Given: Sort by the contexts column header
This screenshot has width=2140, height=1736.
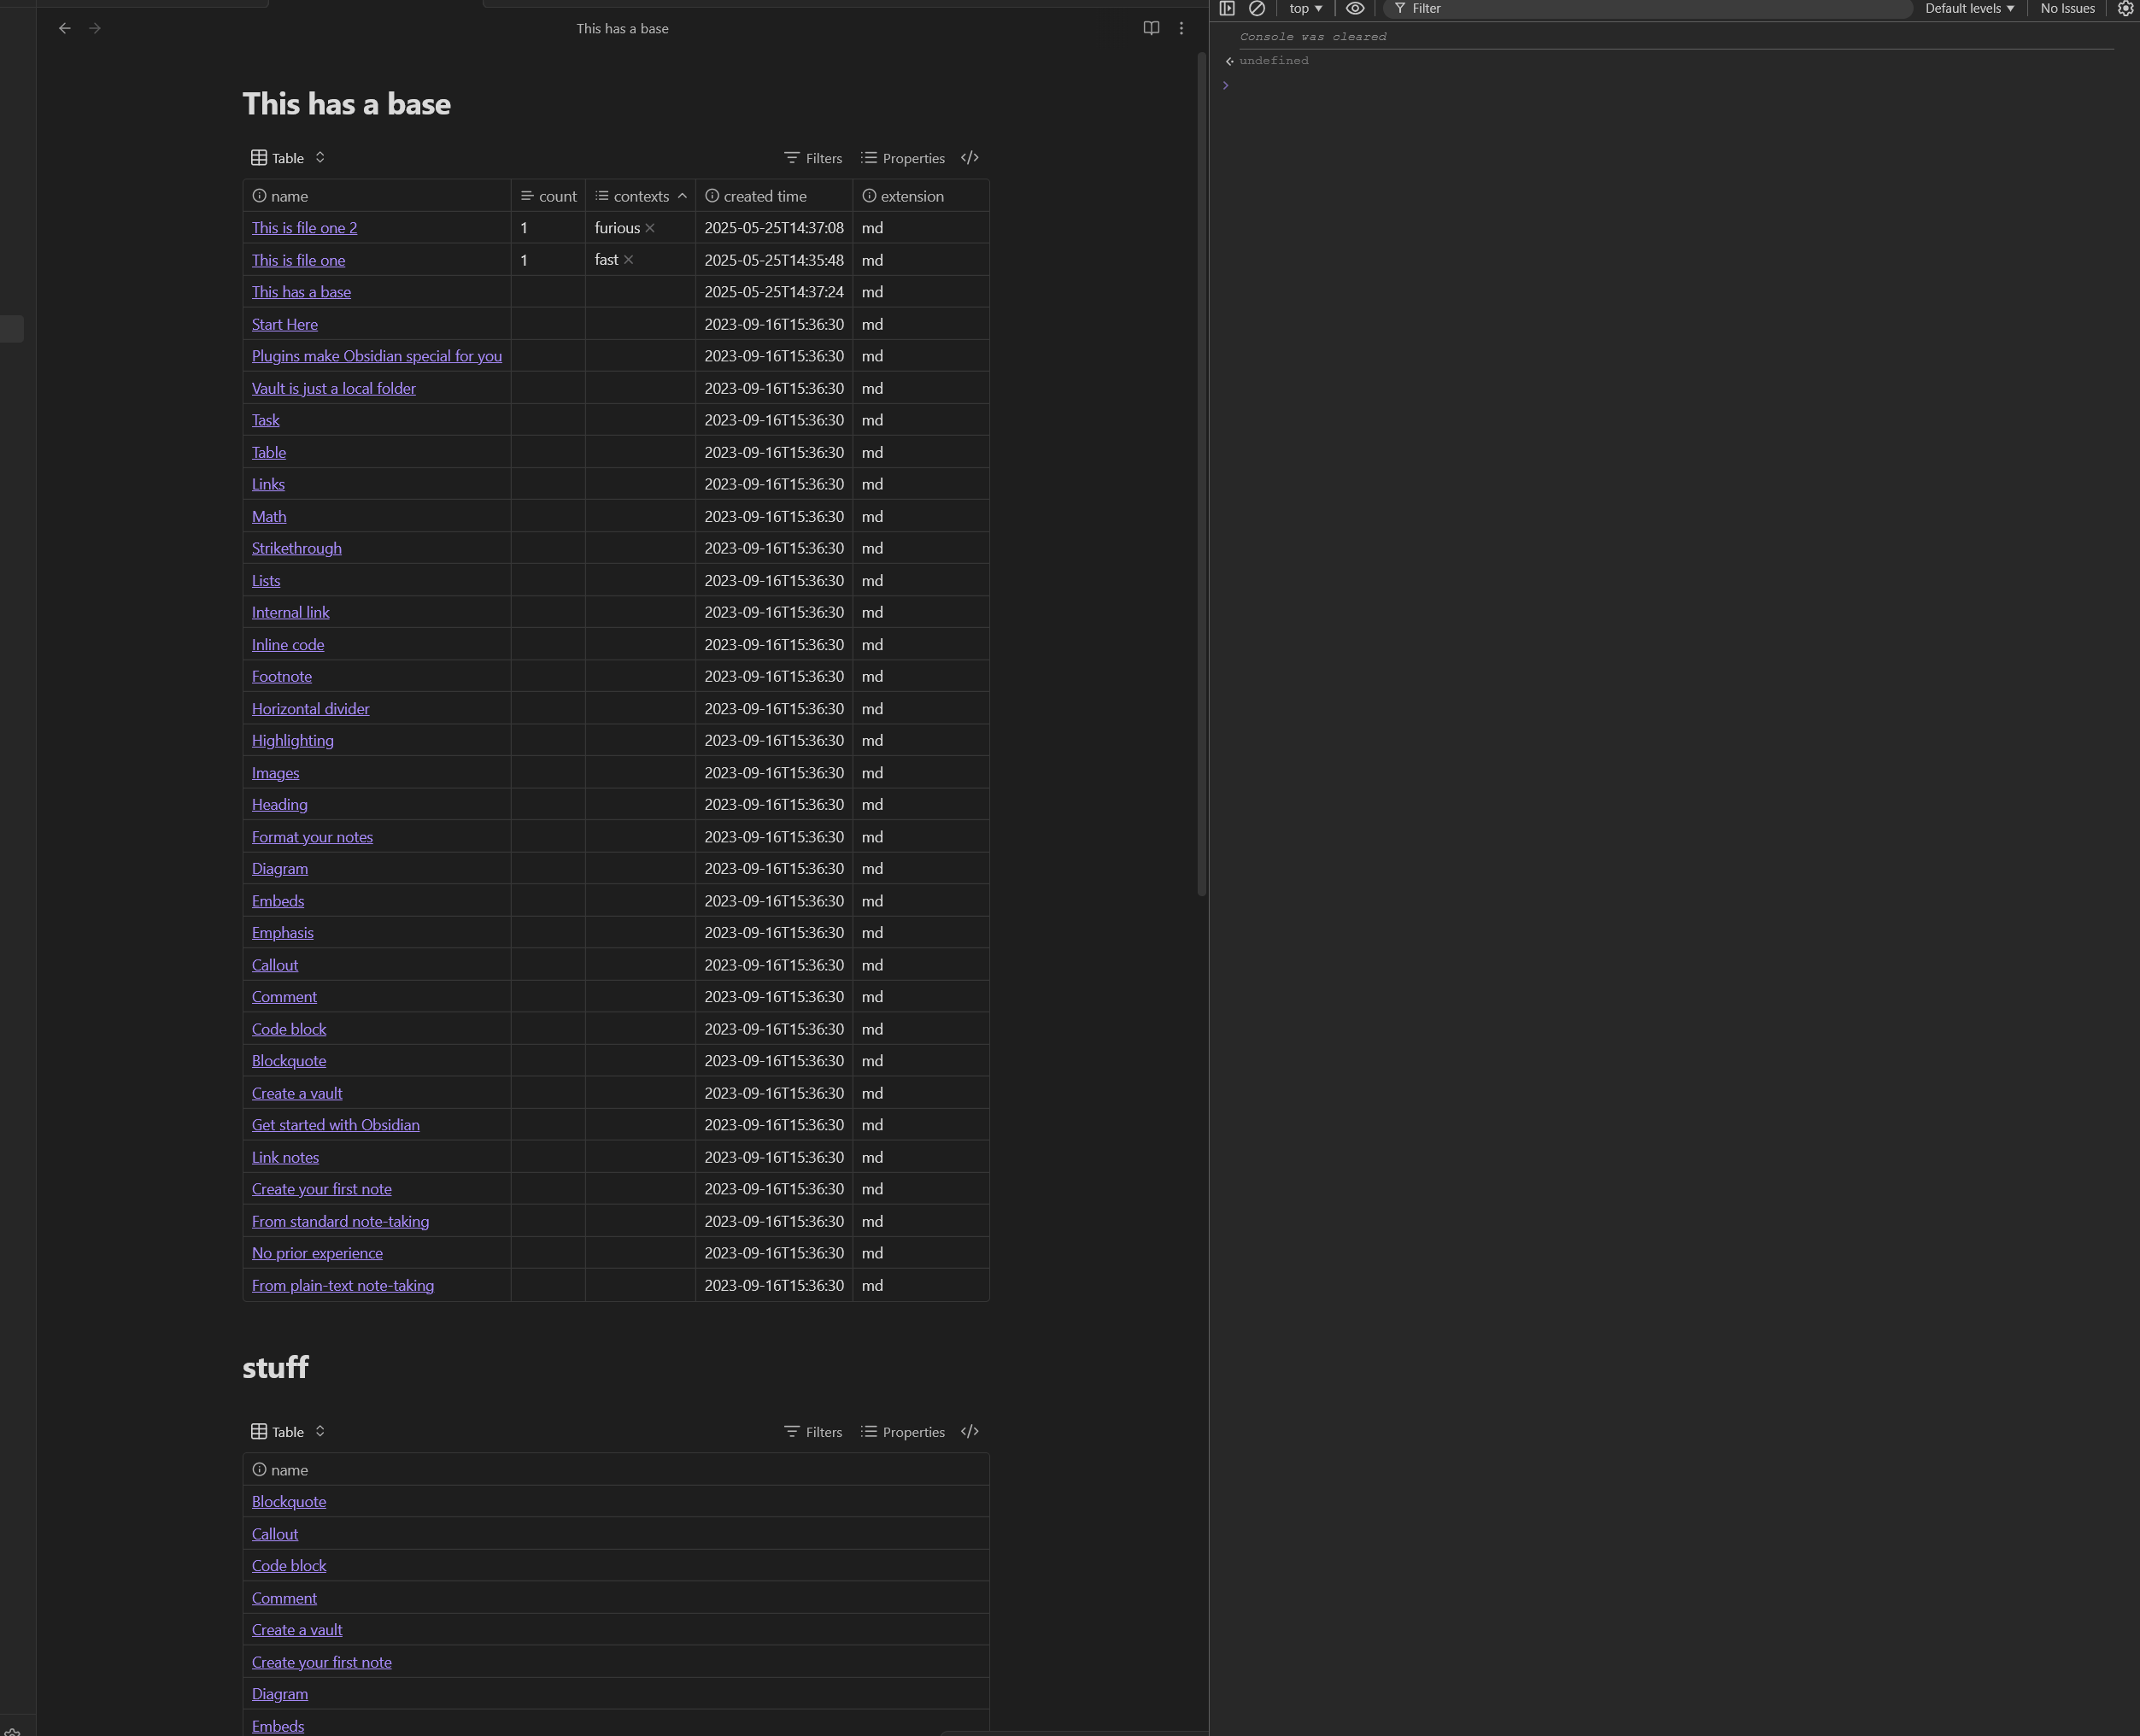Looking at the screenshot, I should click(x=640, y=196).
